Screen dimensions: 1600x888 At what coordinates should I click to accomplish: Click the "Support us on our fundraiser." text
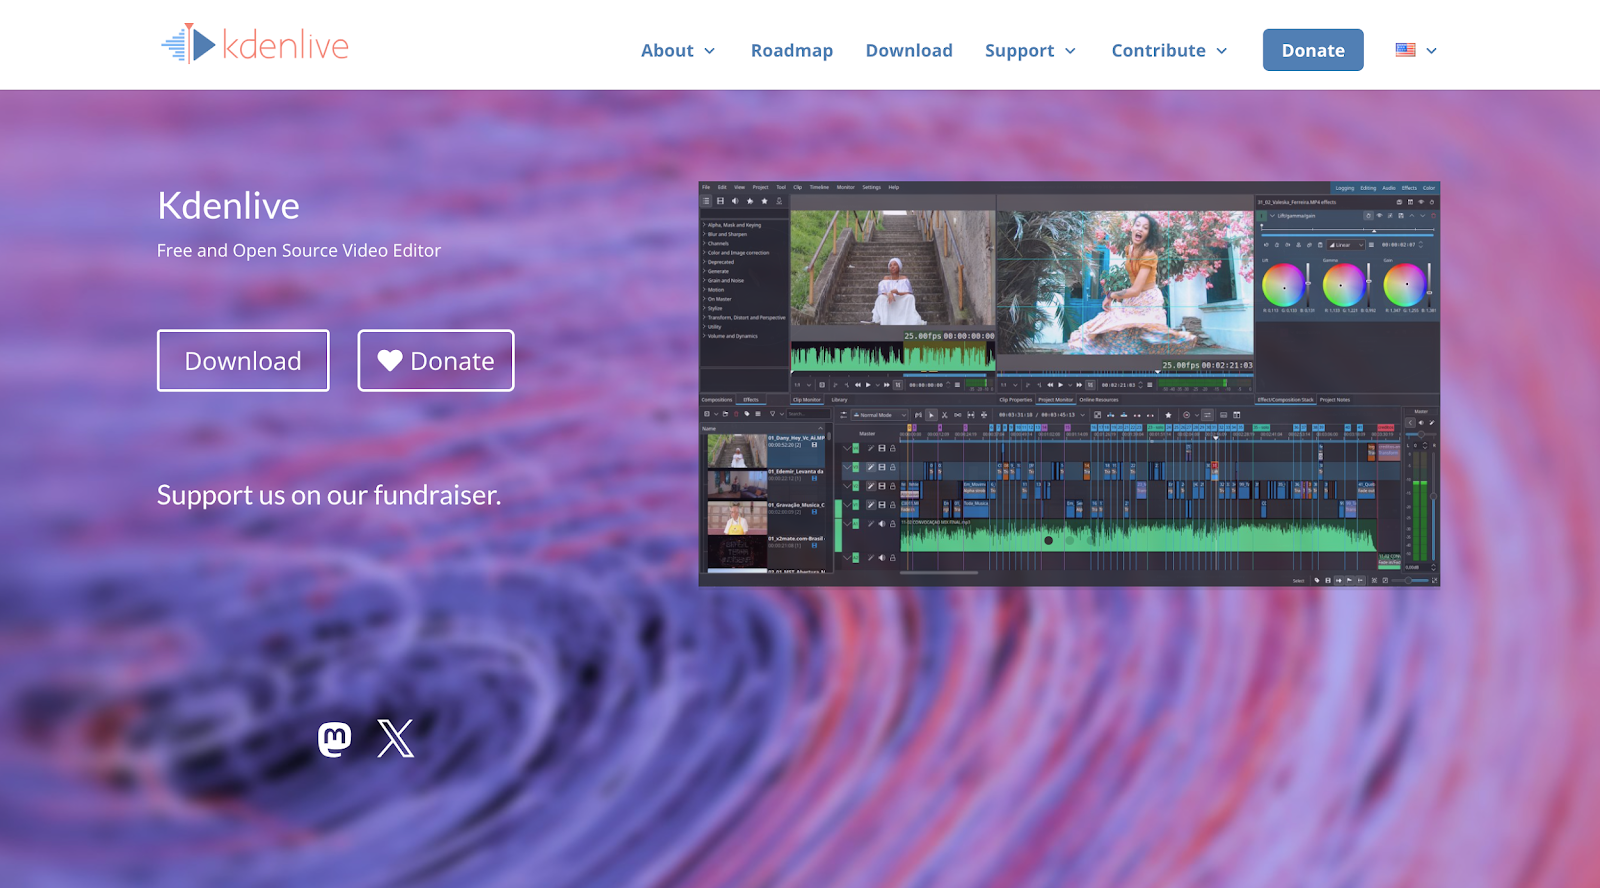click(x=329, y=495)
